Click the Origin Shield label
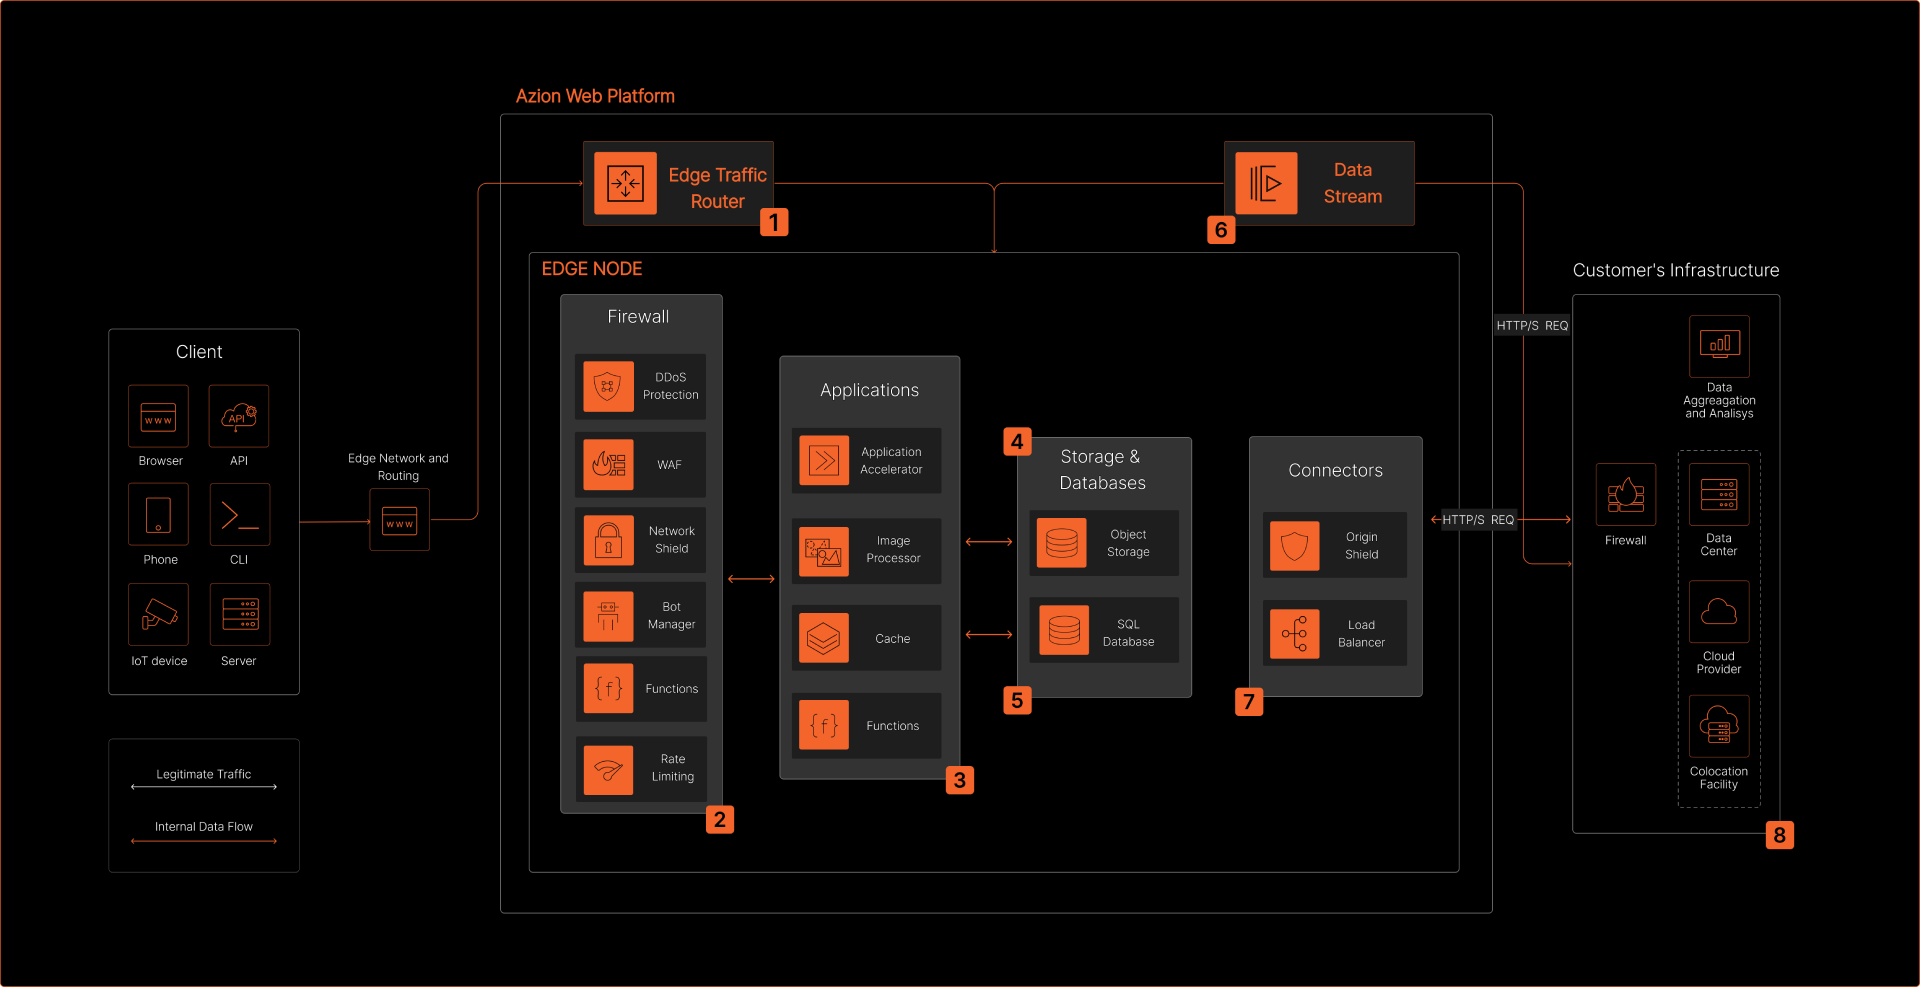Image resolution: width=1920 pixels, height=987 pixels. tap(1361, 545)
